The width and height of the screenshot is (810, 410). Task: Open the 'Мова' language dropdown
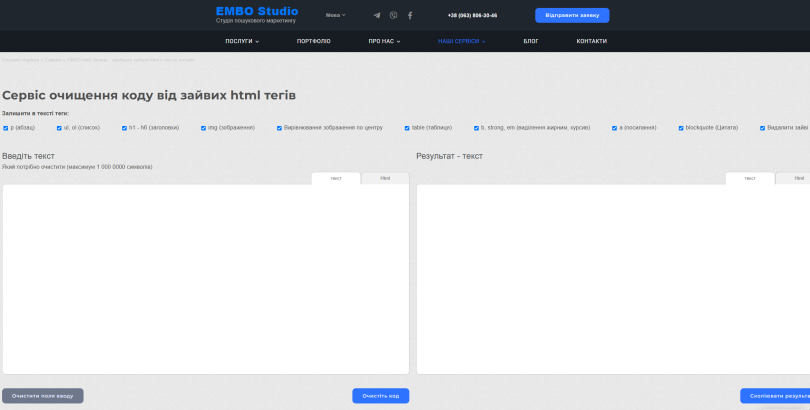point(336,15)
